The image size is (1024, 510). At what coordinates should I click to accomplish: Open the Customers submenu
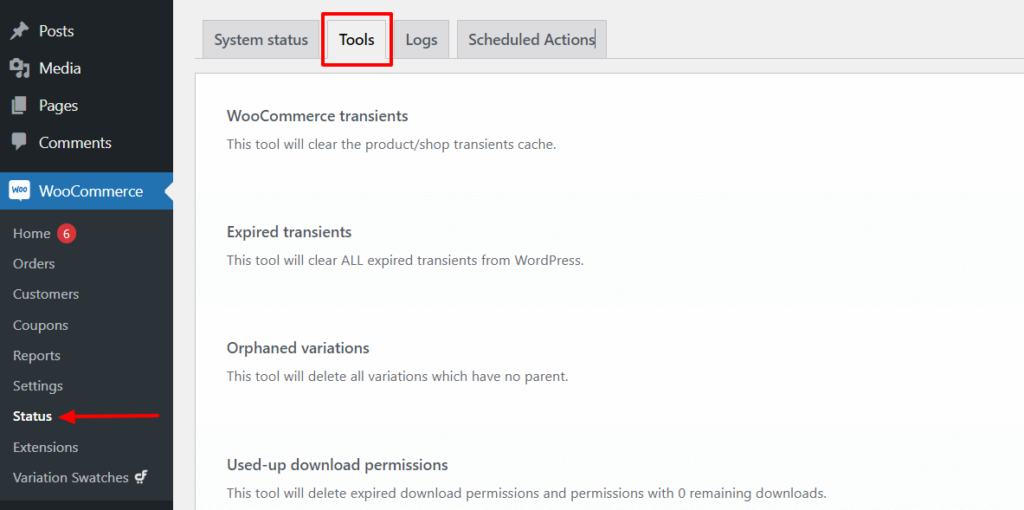[46, 295]
